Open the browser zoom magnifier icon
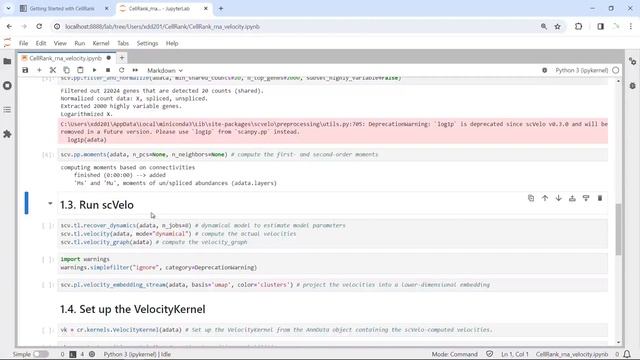This screenshot has width=640, height=360. [x=544, y=27]
